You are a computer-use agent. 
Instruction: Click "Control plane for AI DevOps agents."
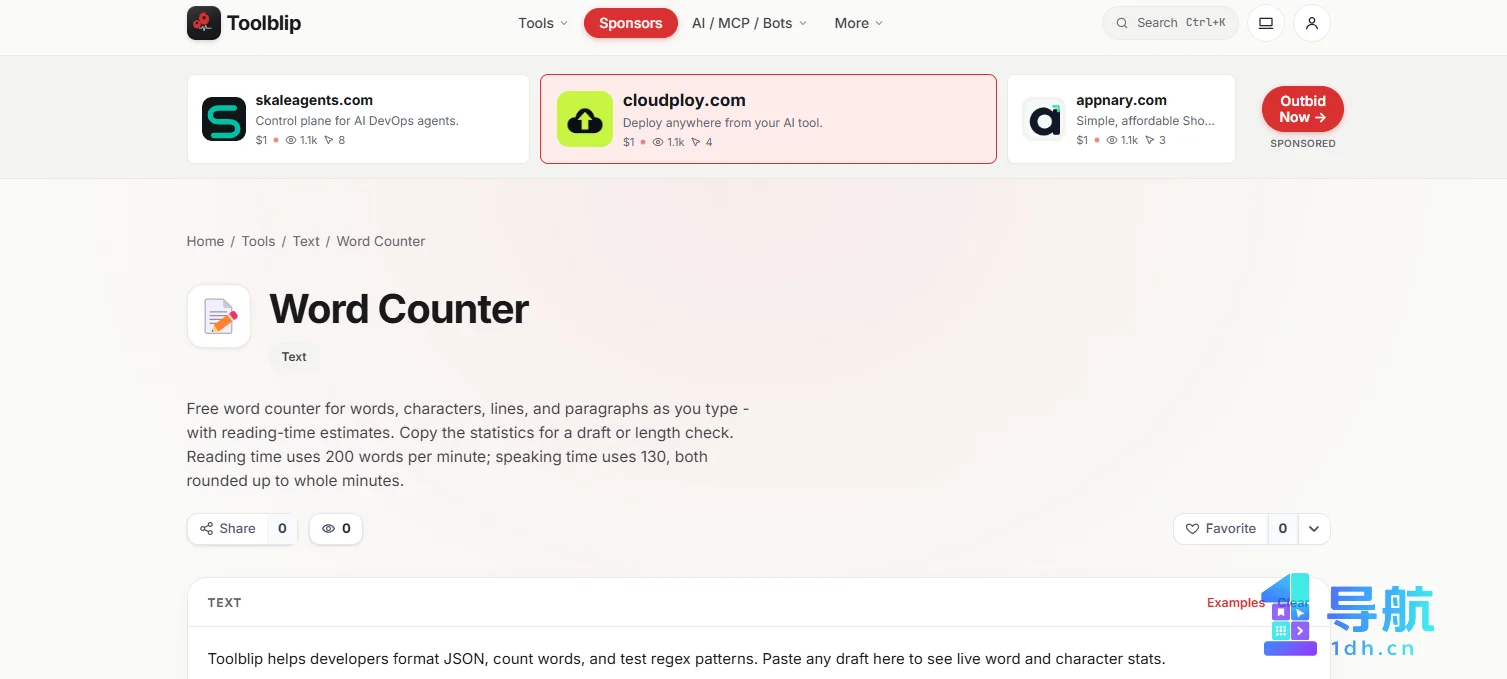pos(357,121)
